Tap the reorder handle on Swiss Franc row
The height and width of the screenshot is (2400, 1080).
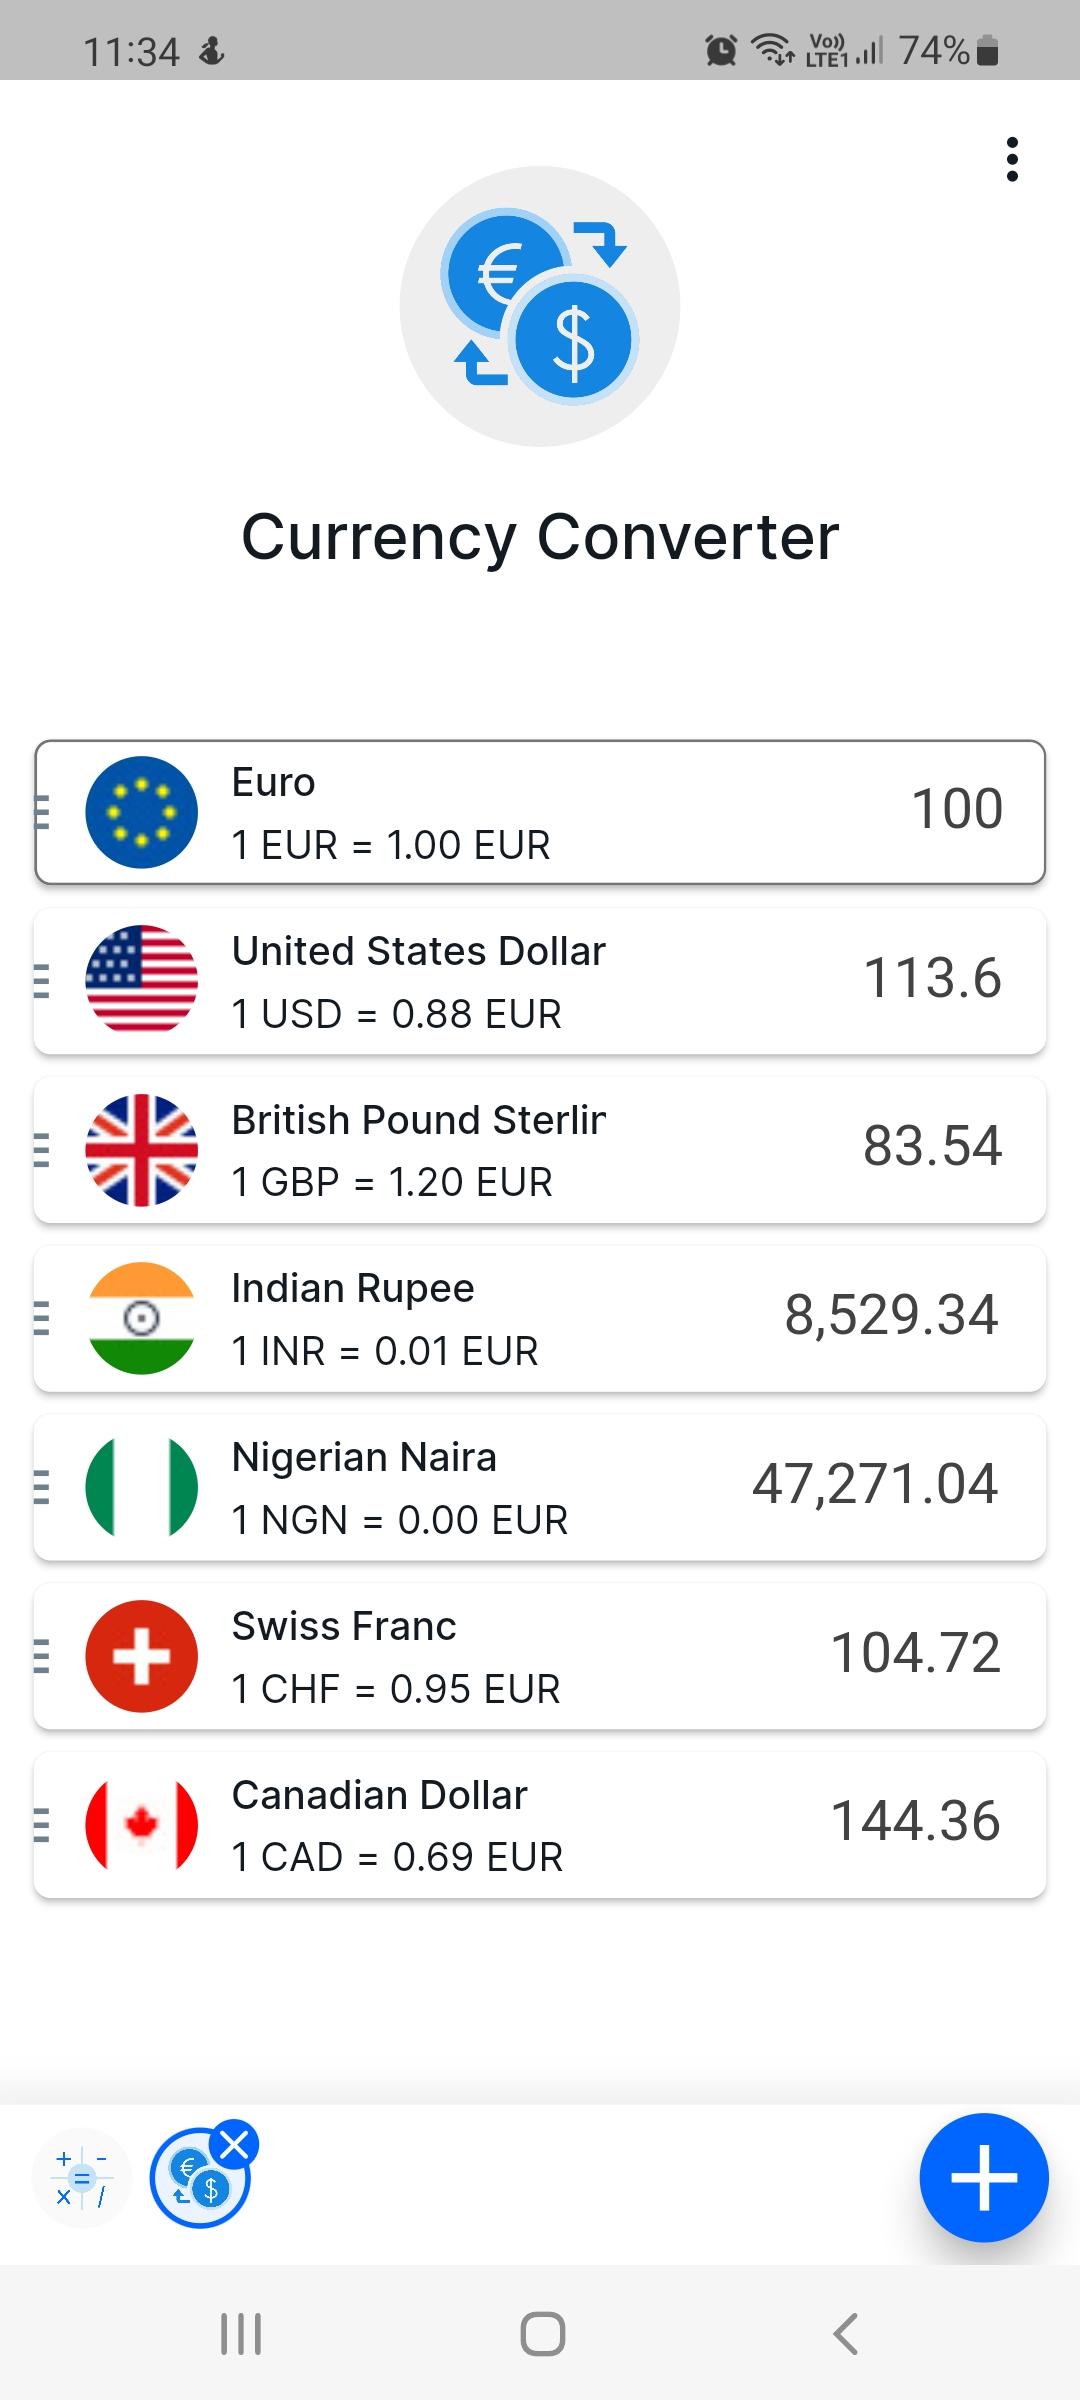tap(41, 1656)
